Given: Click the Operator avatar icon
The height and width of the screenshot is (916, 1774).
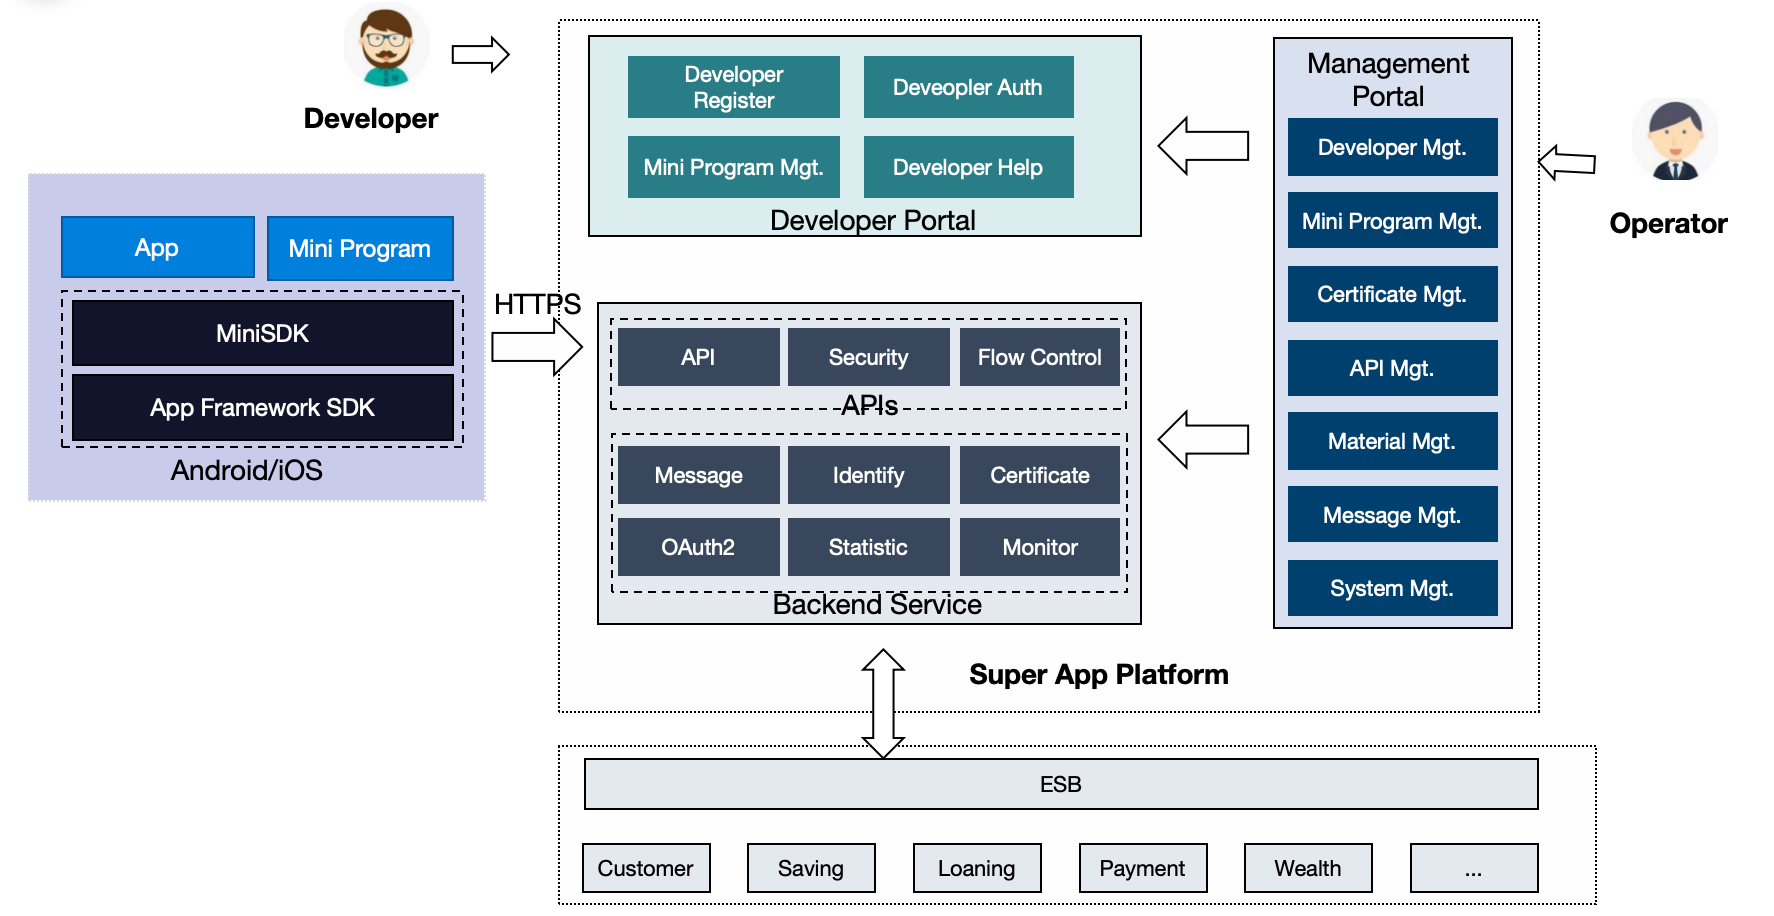Looking at the screenshot, I should coord(1675,139).
